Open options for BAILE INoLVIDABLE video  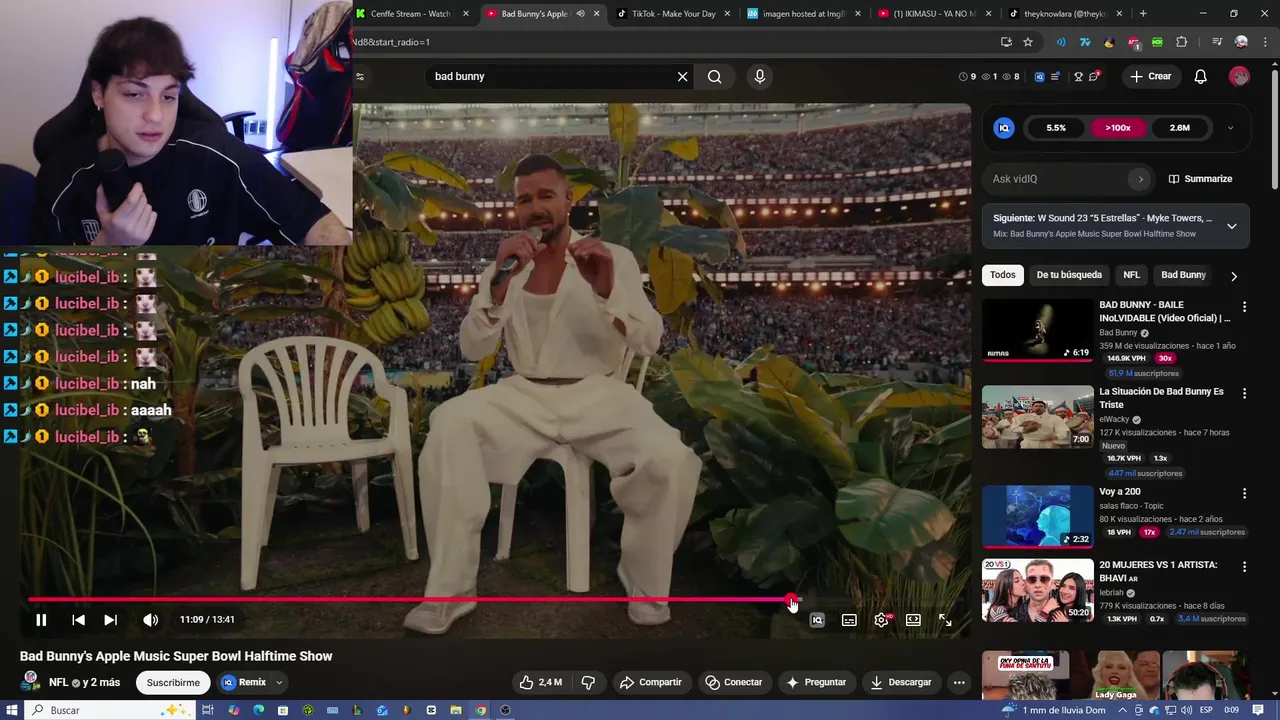tap(1244, 307)
